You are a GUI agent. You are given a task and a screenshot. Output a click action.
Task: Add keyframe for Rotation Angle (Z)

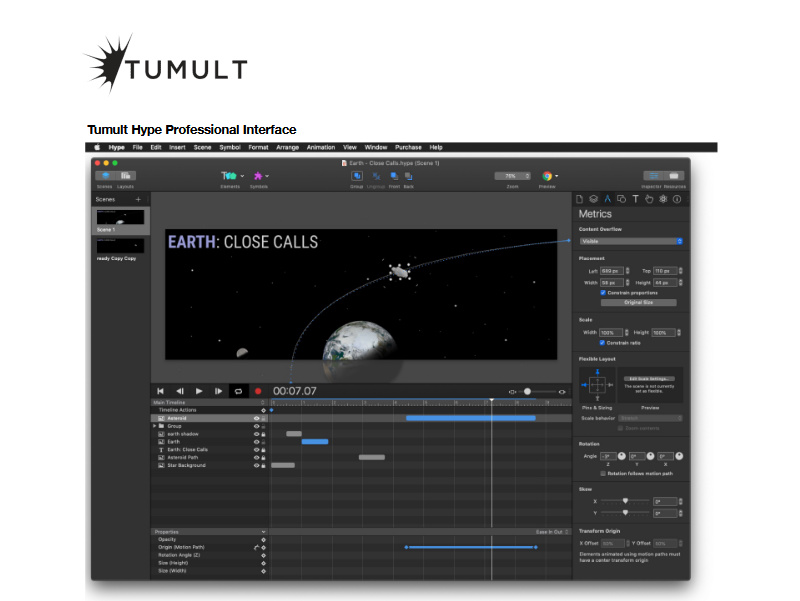point(264,555)
